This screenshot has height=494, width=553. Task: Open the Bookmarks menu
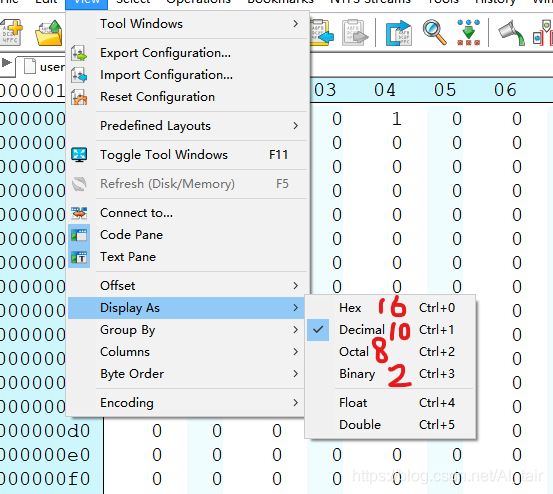click(x=280, y=2)
